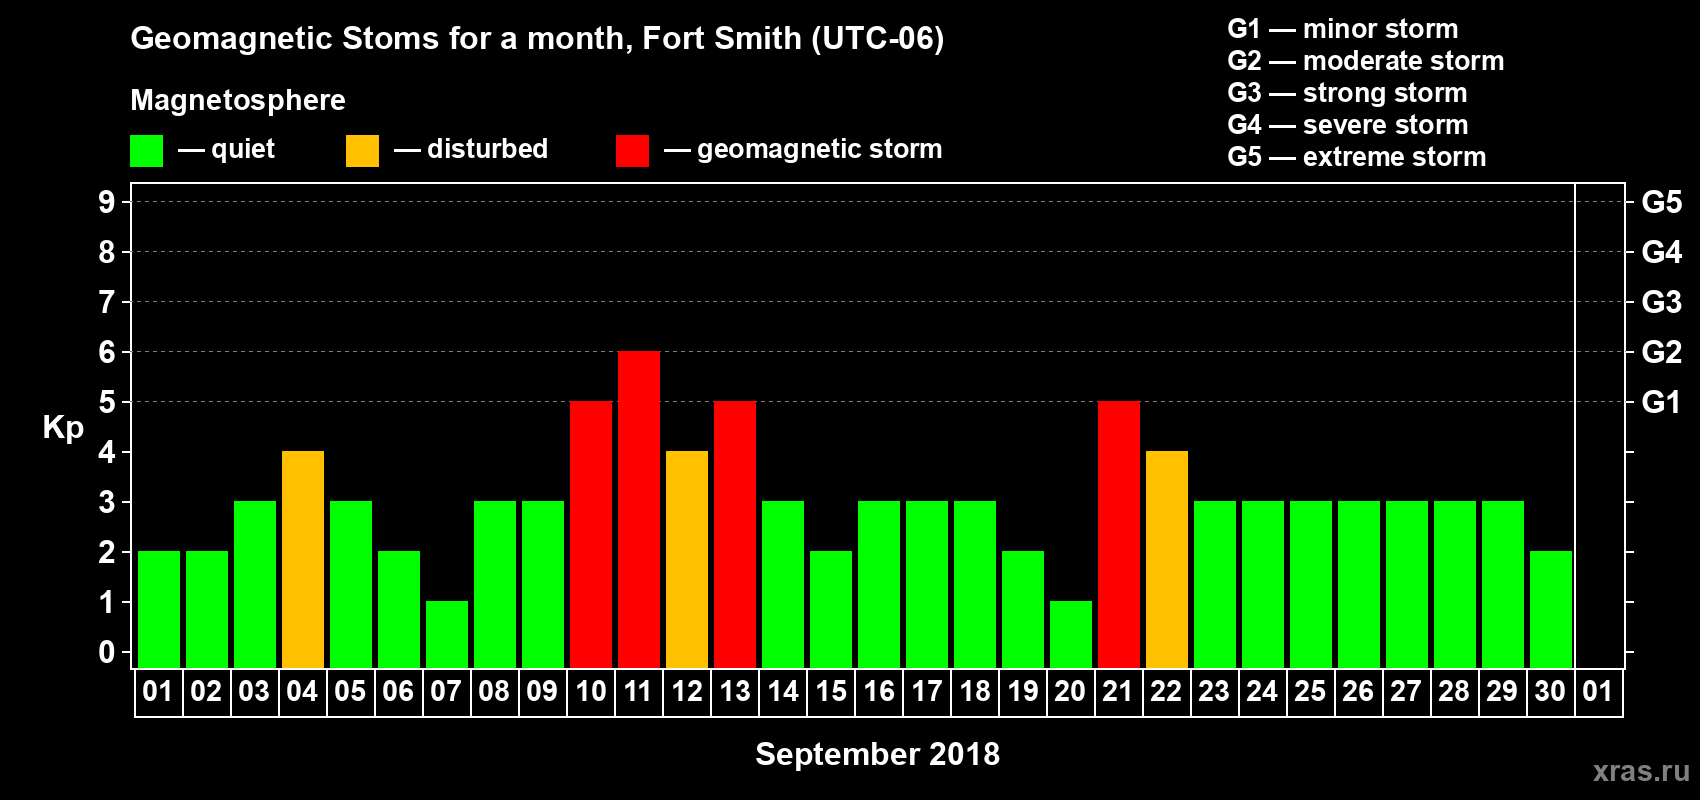Click the orange bar for day 12
This screenshot has height=800, width=1700.
[x=687, y=559]
